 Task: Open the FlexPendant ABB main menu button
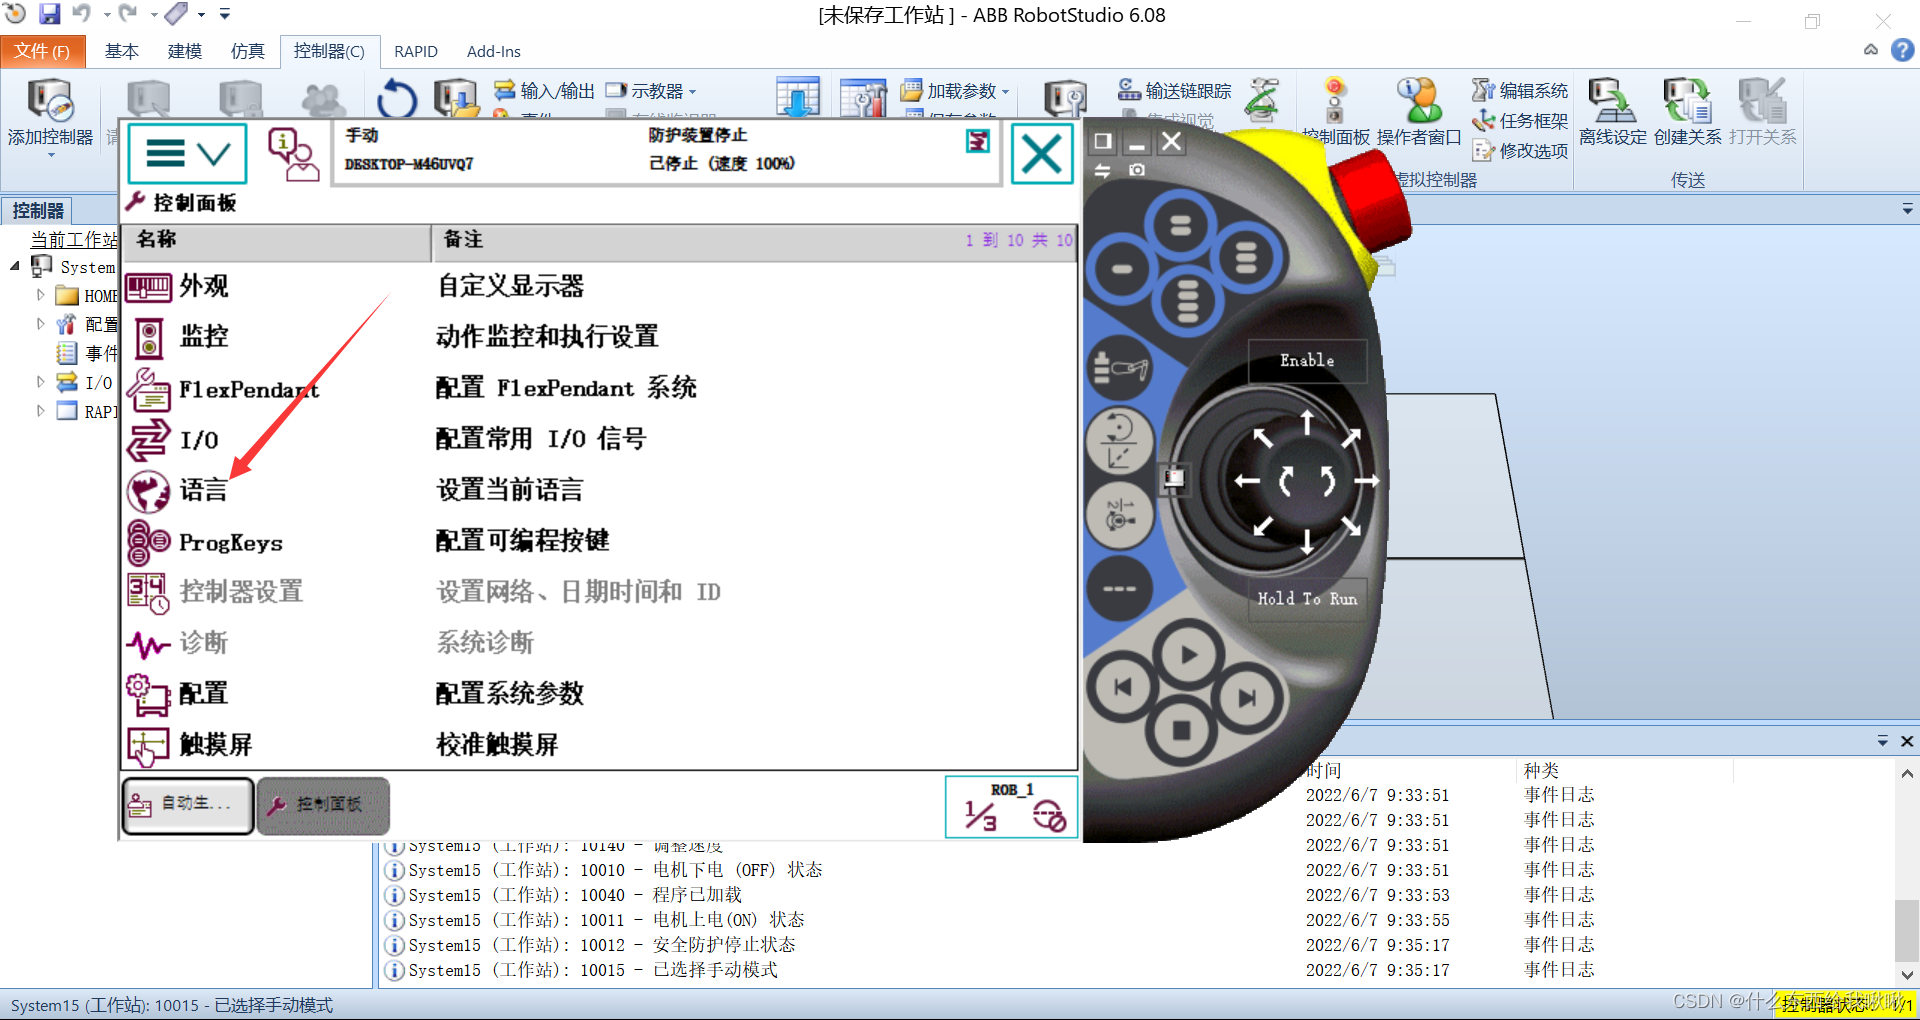tap(187, 154)
